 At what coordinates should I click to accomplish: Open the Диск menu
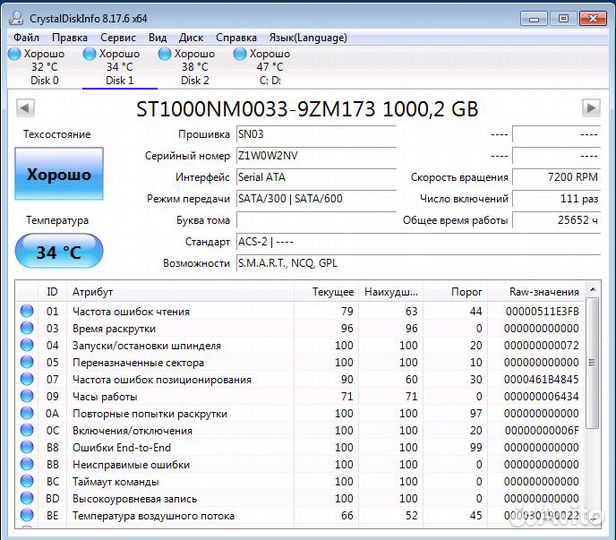coord(191,38)
